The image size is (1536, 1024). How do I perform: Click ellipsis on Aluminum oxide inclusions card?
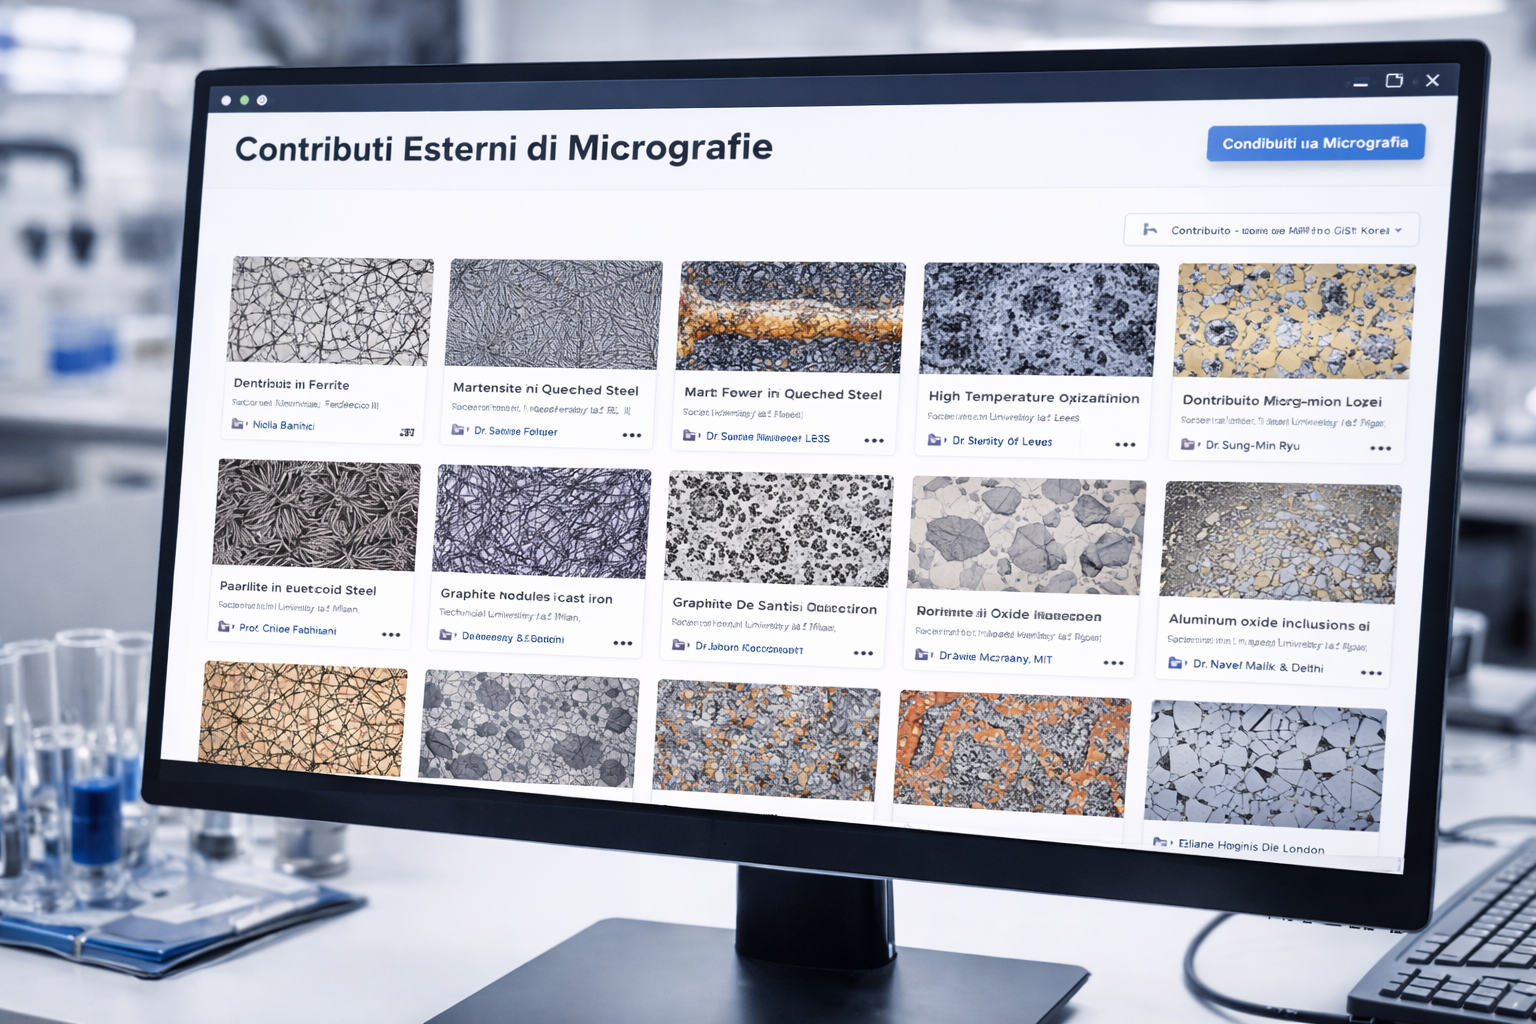click(x=1371, y=673)
